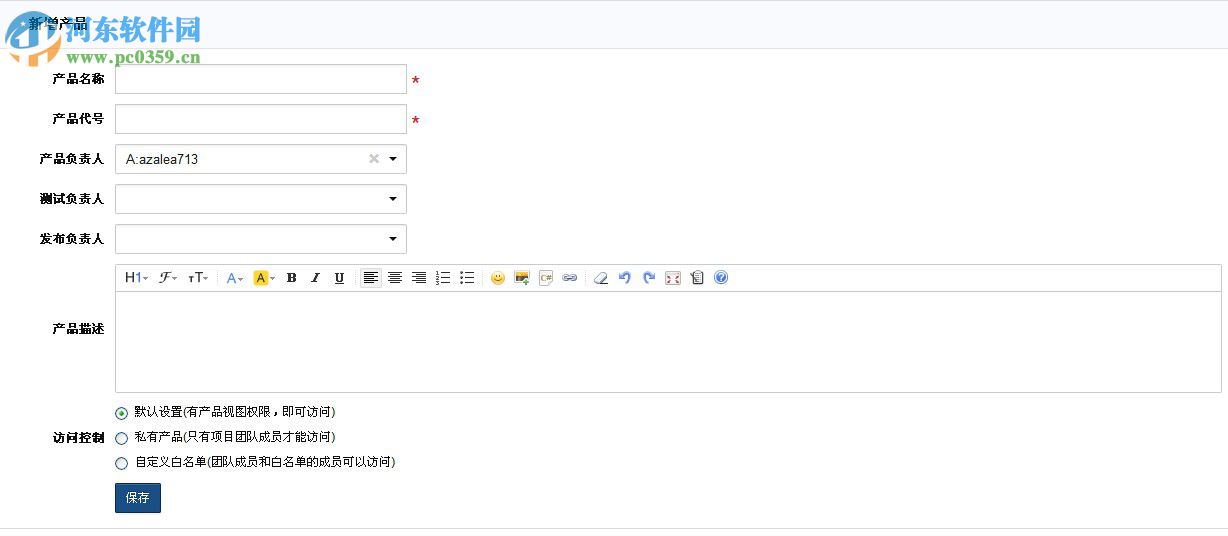Click into the product description text area

coord(668,342)
